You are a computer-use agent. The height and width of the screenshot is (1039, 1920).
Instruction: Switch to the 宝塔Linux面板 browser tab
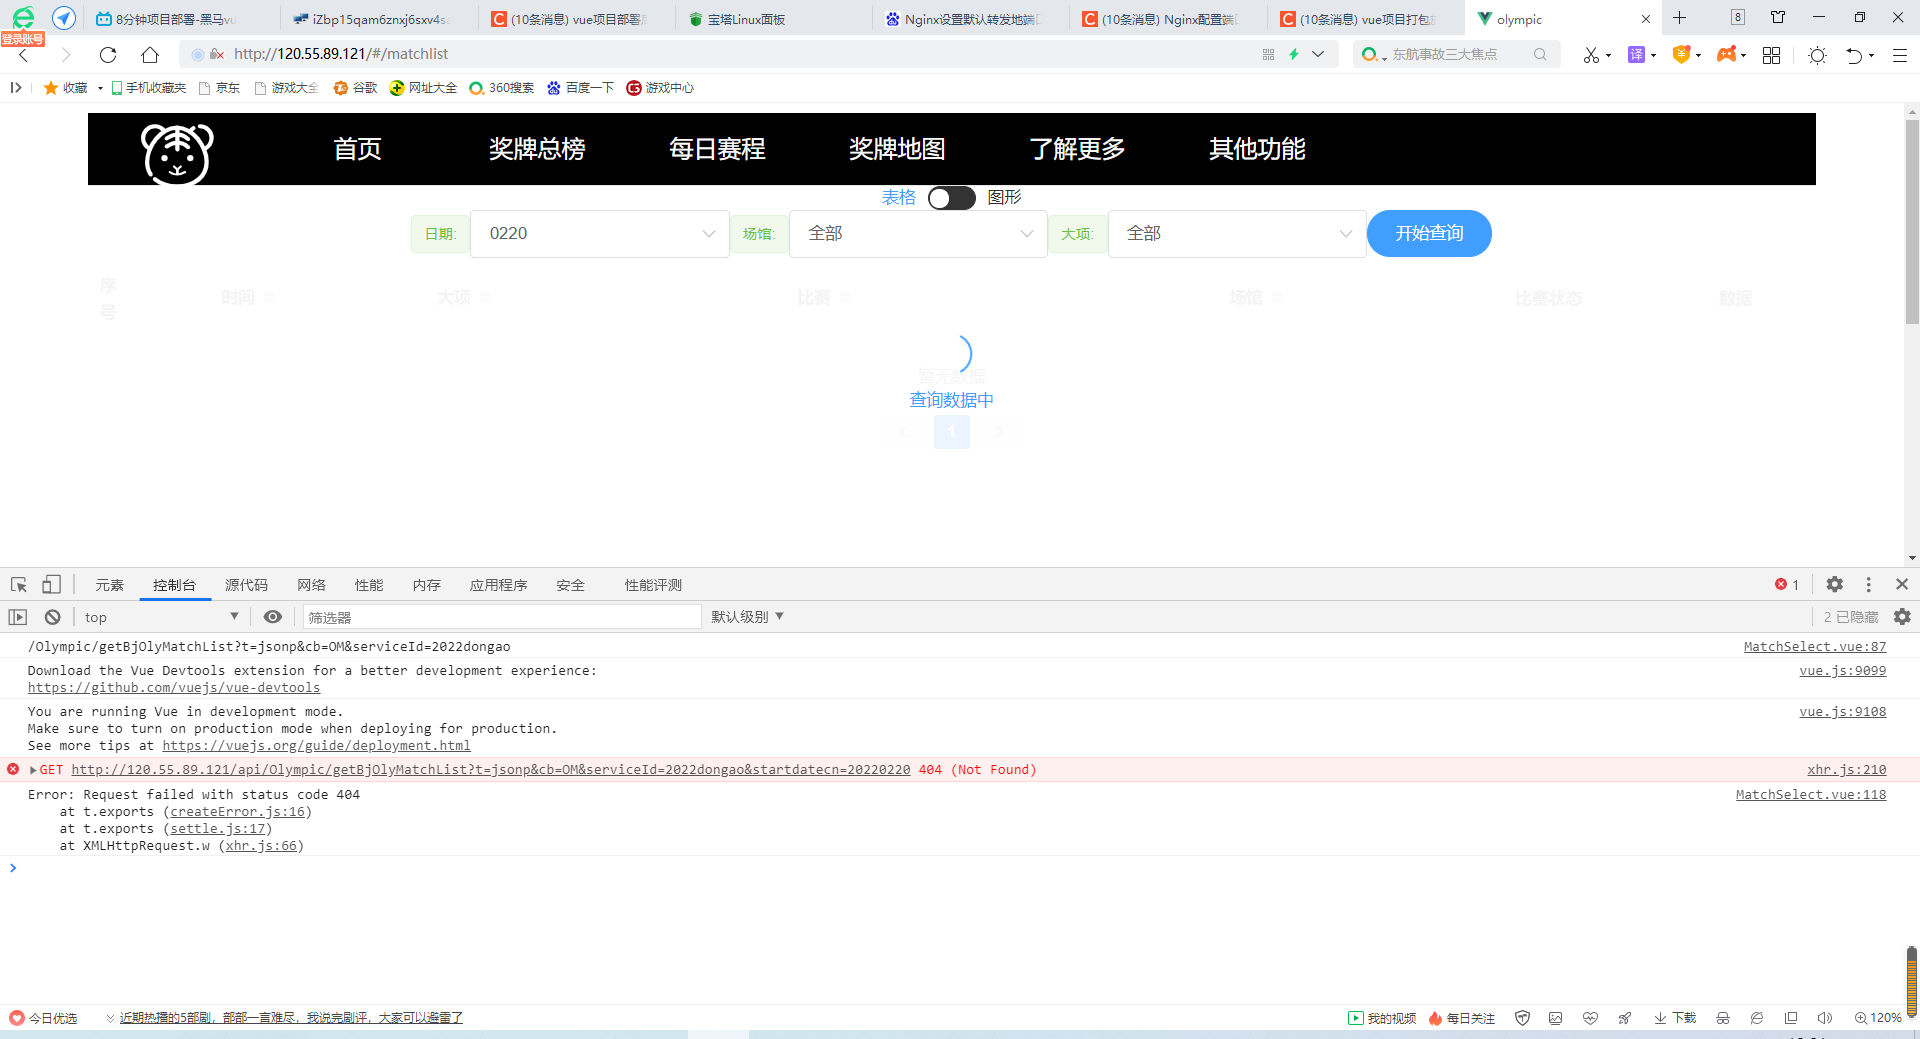pyautogui.click(x=774, y=19)
